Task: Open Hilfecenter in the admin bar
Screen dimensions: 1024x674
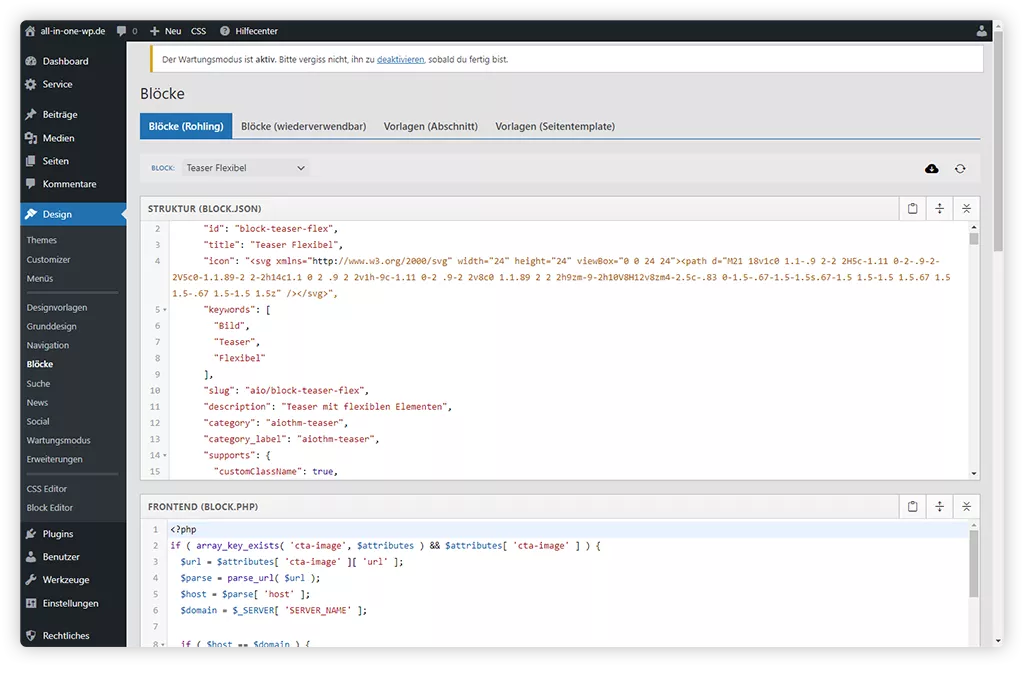Action: point(251,31)
